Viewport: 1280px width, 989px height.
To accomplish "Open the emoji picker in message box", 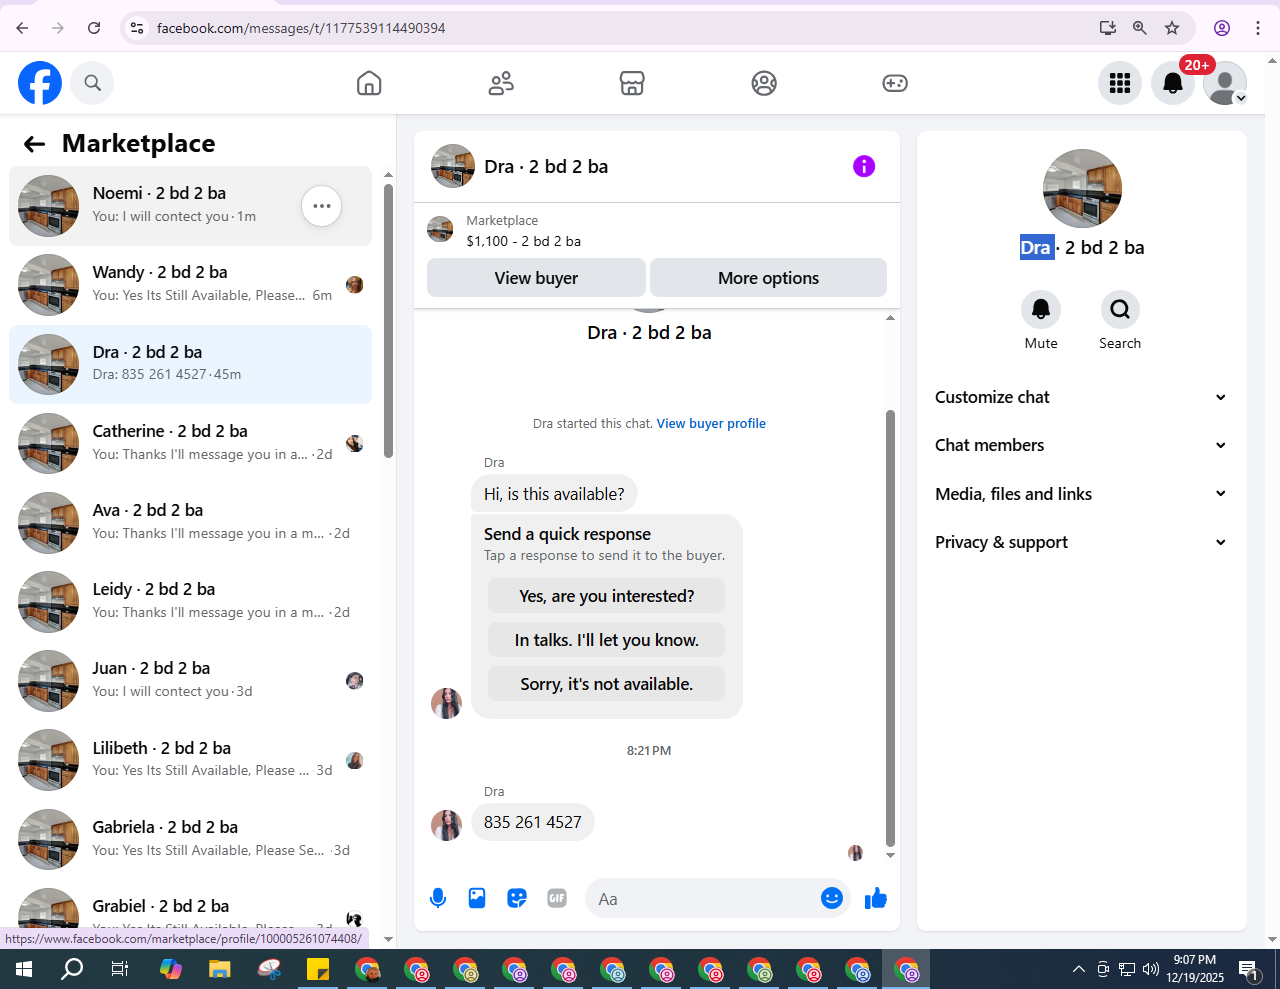I will (832, 898).
